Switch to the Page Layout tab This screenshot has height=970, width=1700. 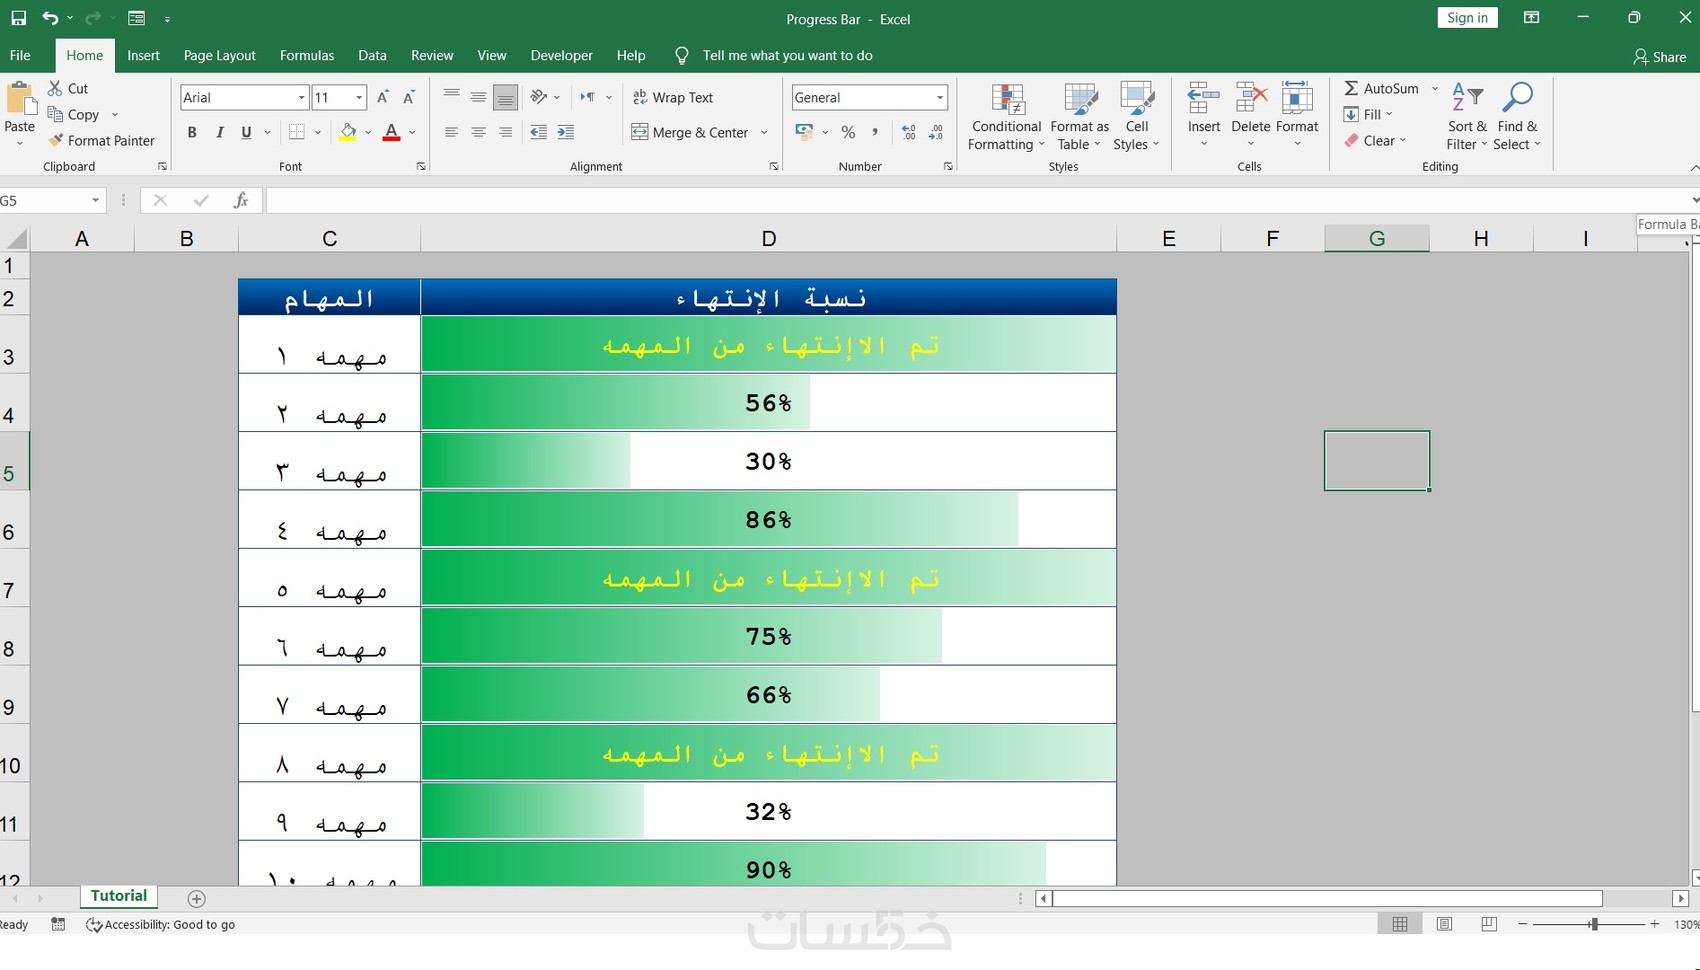point(219,55)
